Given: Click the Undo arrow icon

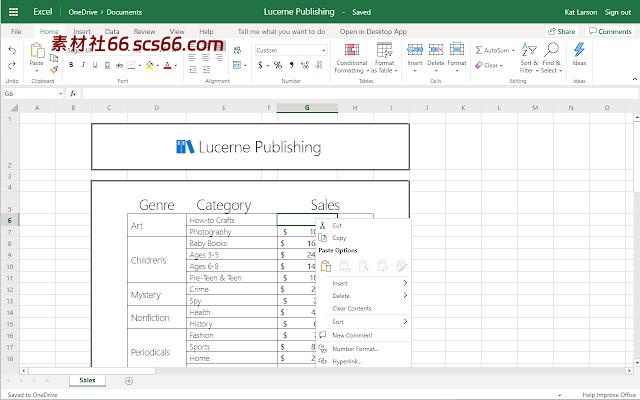Looking at the screenshot, I should point(12,50).
